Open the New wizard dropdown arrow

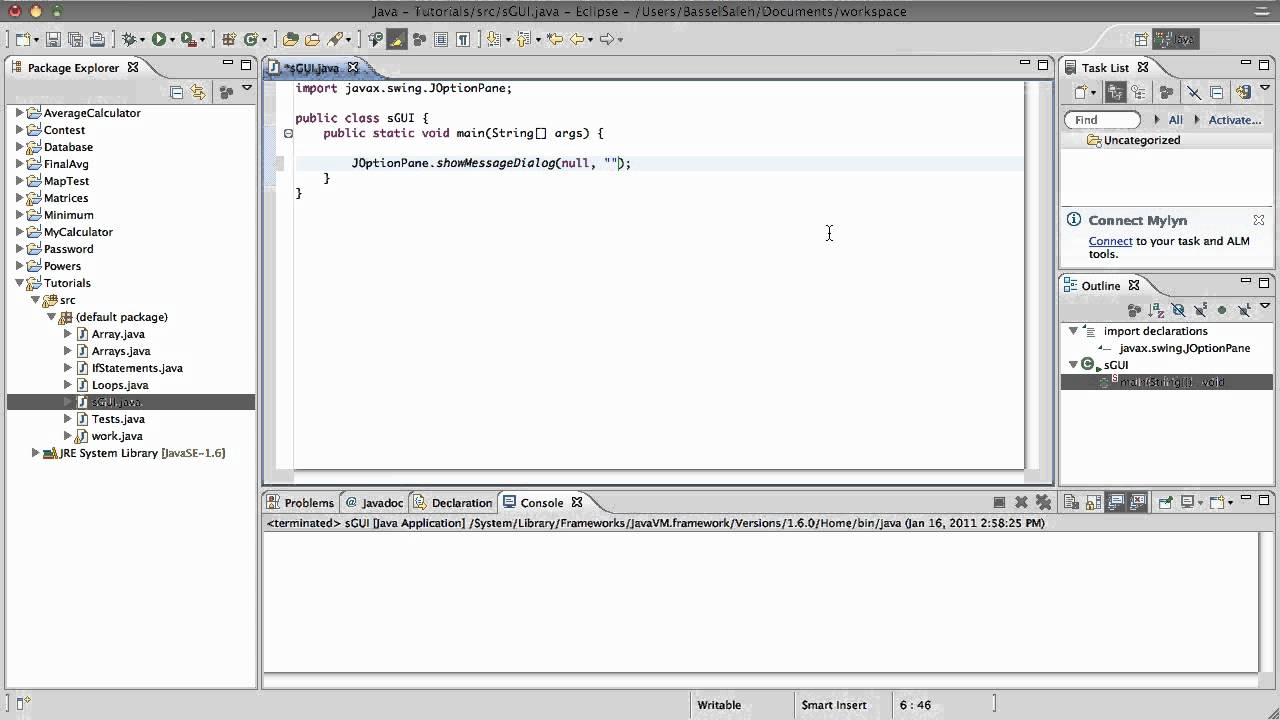37,40
